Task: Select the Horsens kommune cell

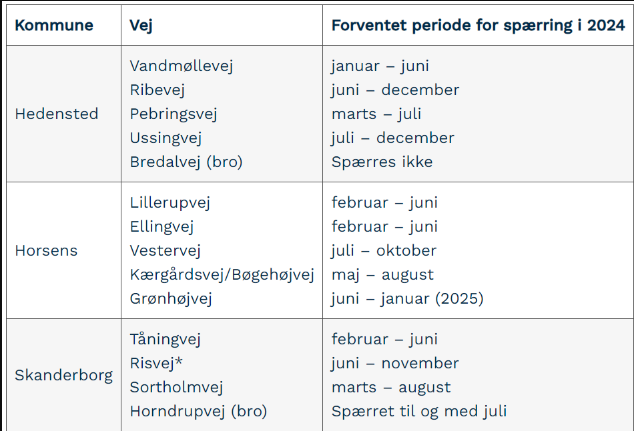Action: click(46, 250)
